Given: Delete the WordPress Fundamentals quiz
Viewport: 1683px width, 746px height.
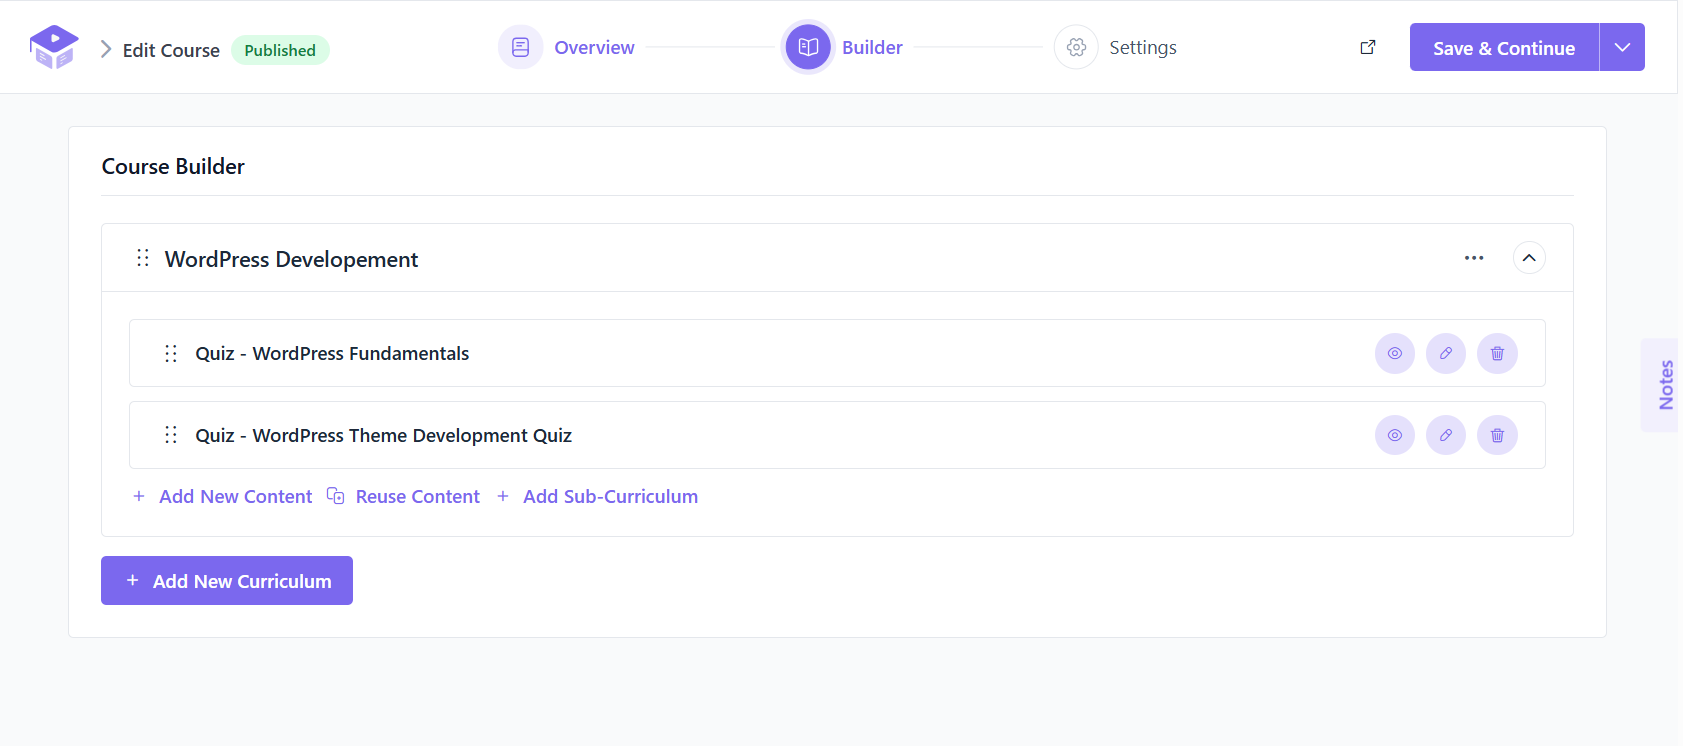Looking at the screenshot, I should [1497, 353].
